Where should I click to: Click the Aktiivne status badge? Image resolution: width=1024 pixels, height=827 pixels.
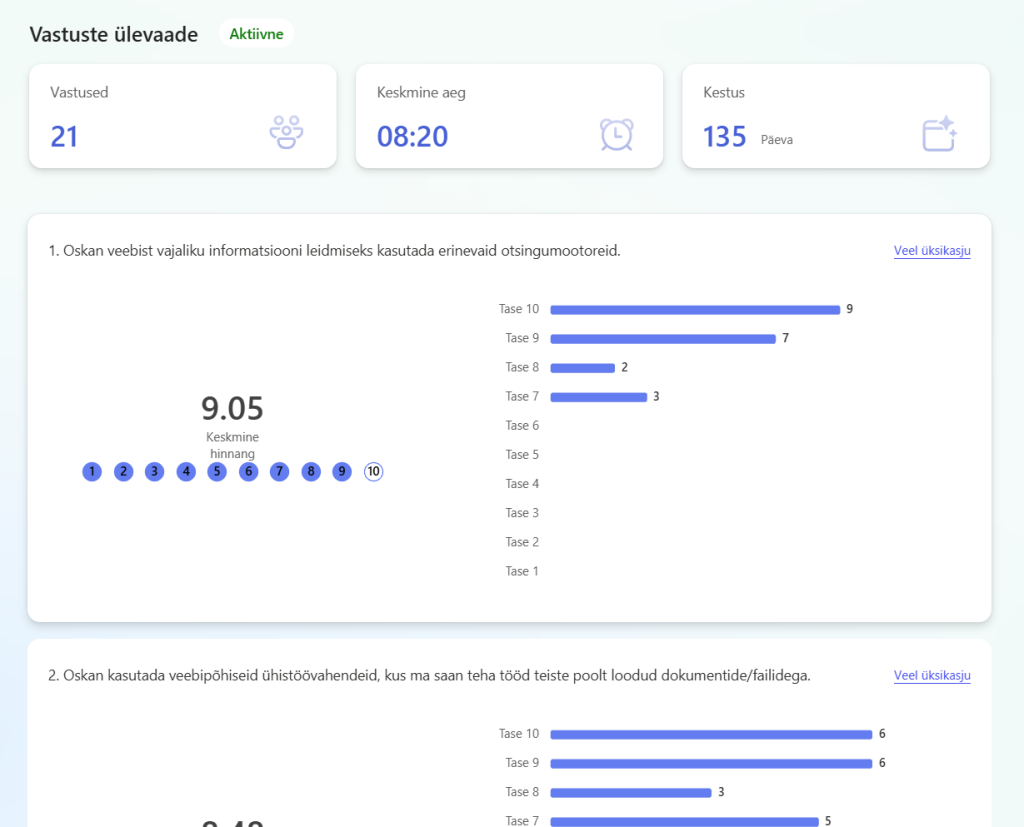256,34
